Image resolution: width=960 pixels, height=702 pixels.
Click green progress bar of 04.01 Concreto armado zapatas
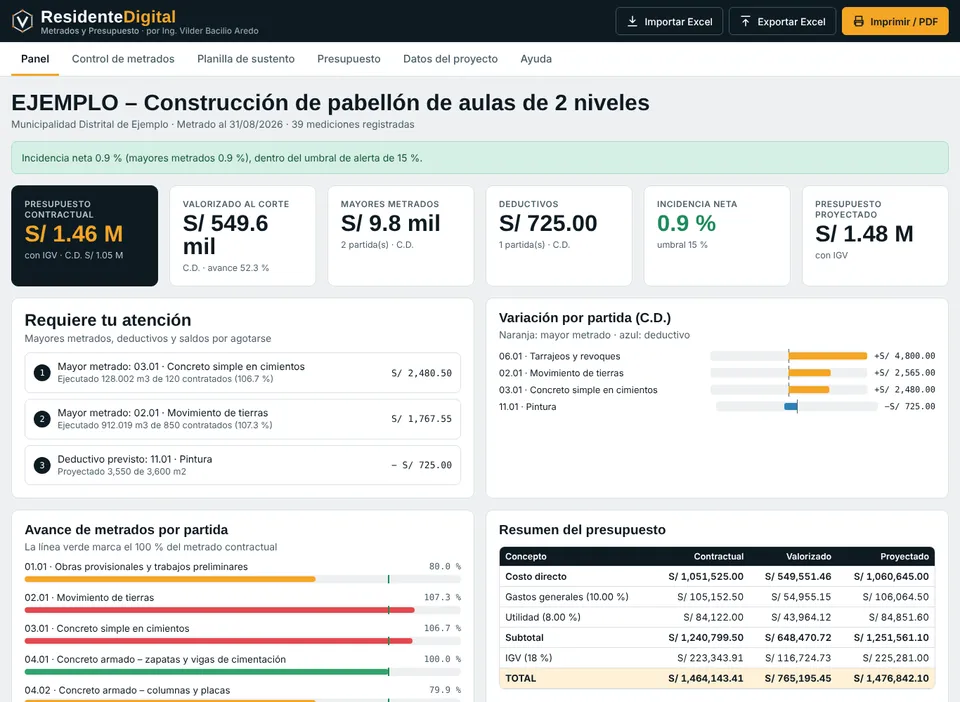206,671
